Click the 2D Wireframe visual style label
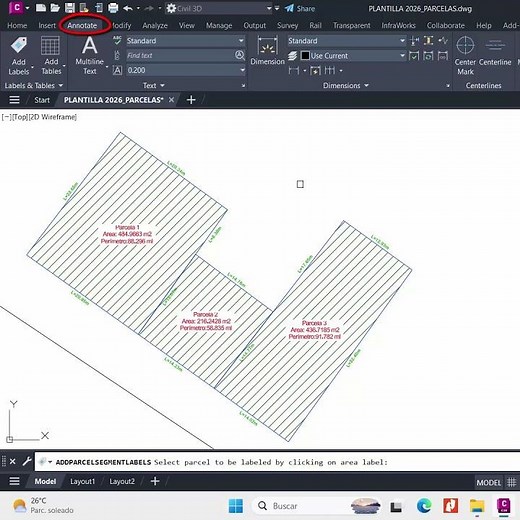 53,117
